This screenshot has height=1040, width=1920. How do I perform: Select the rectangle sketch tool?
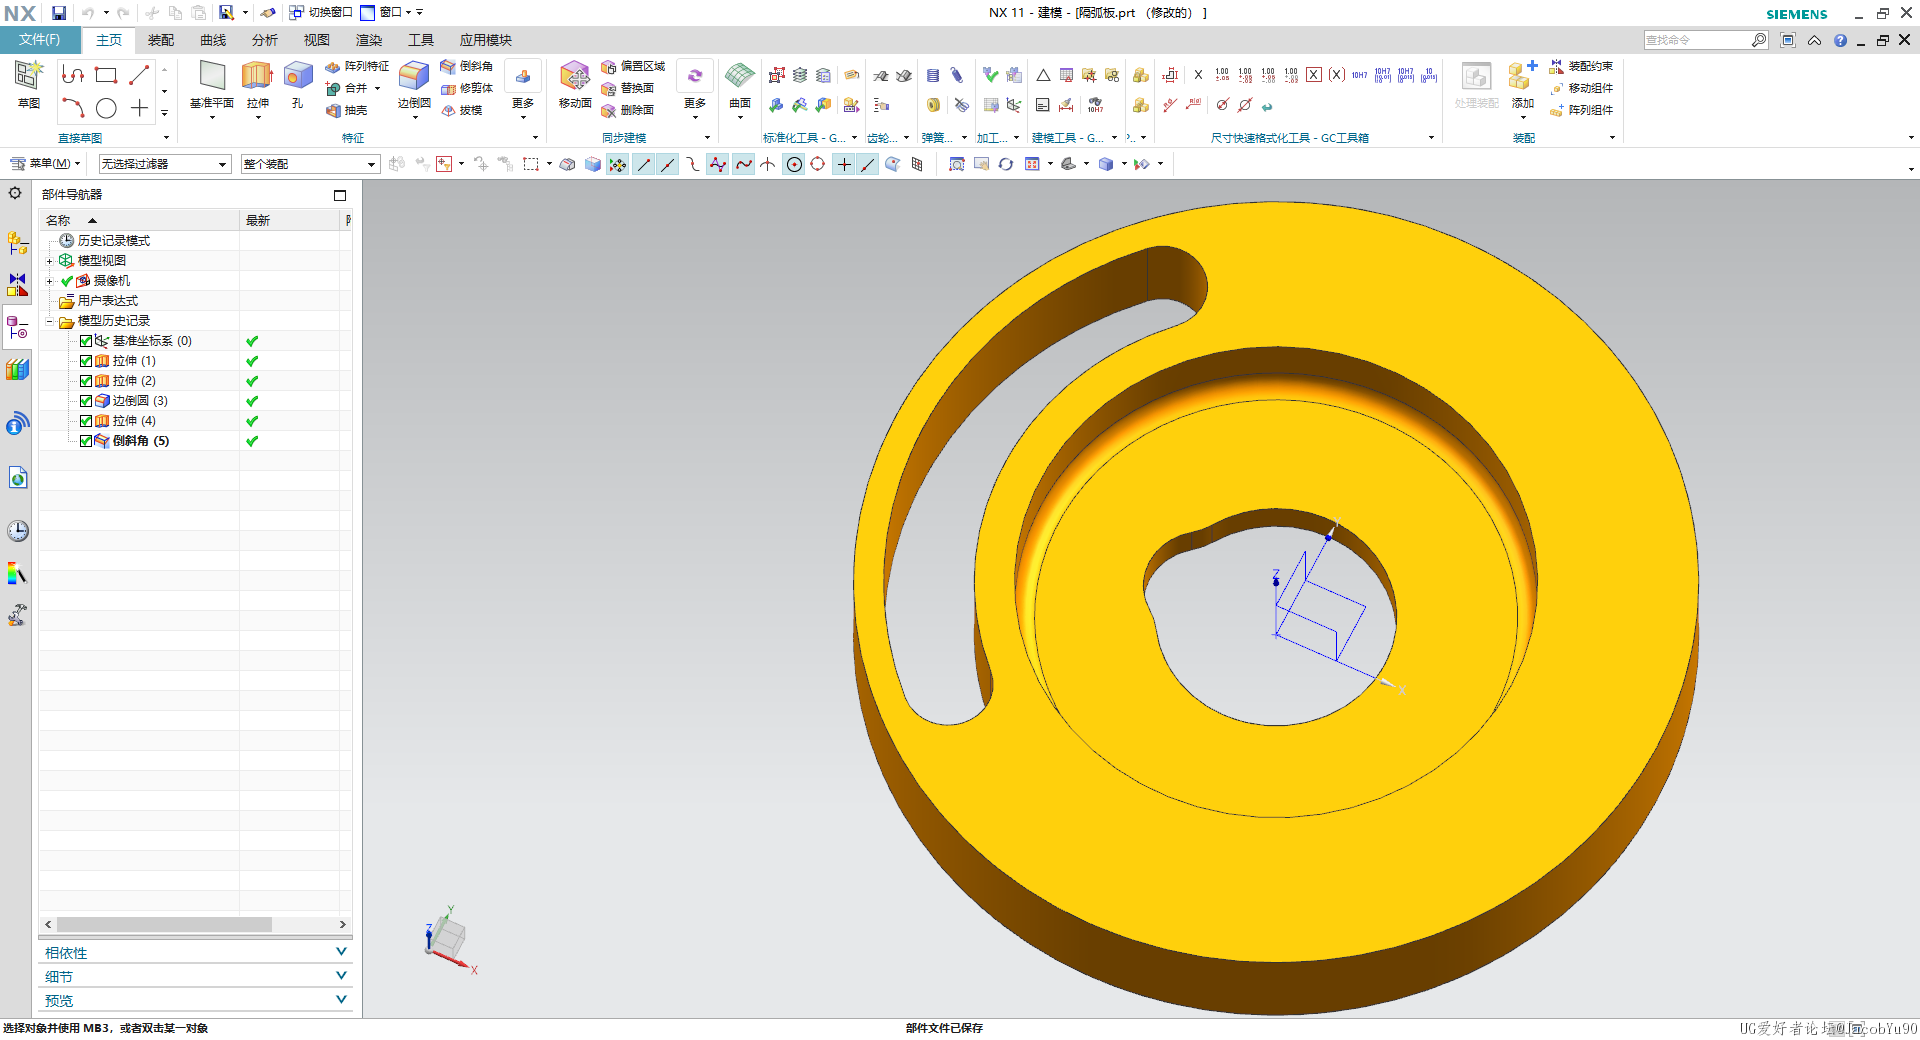[106, 75]
